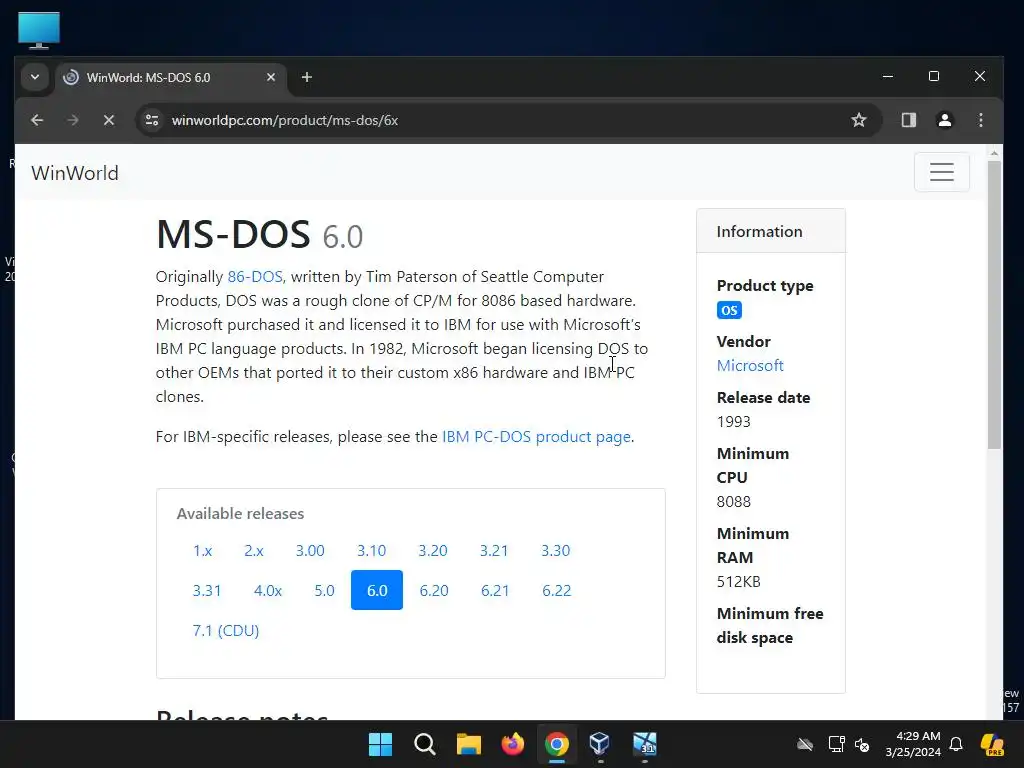1024x768 pixels.
Task: Click the Release date value 1993
Action: tap(733, 422)
